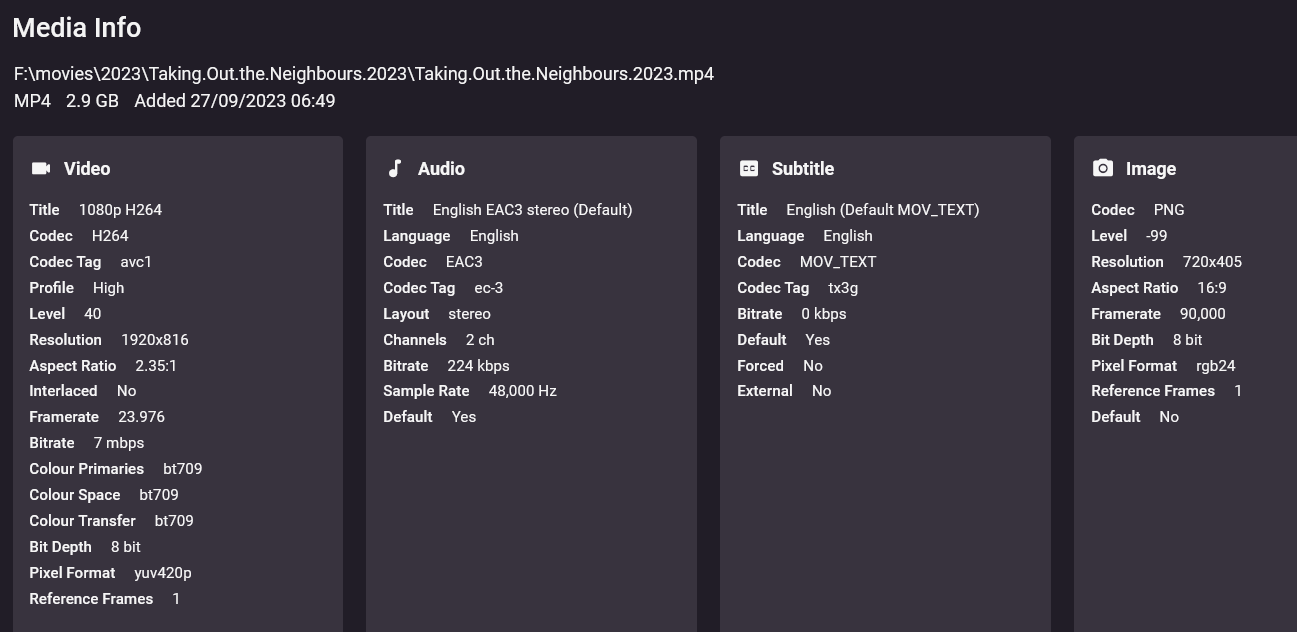
Task: Click the tx3g subtitle codec tag
Action: [843, 288]
